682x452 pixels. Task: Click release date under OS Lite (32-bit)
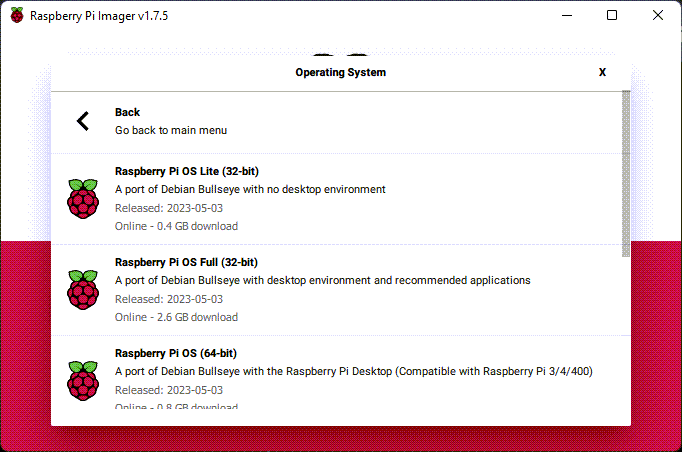[169, 208]
